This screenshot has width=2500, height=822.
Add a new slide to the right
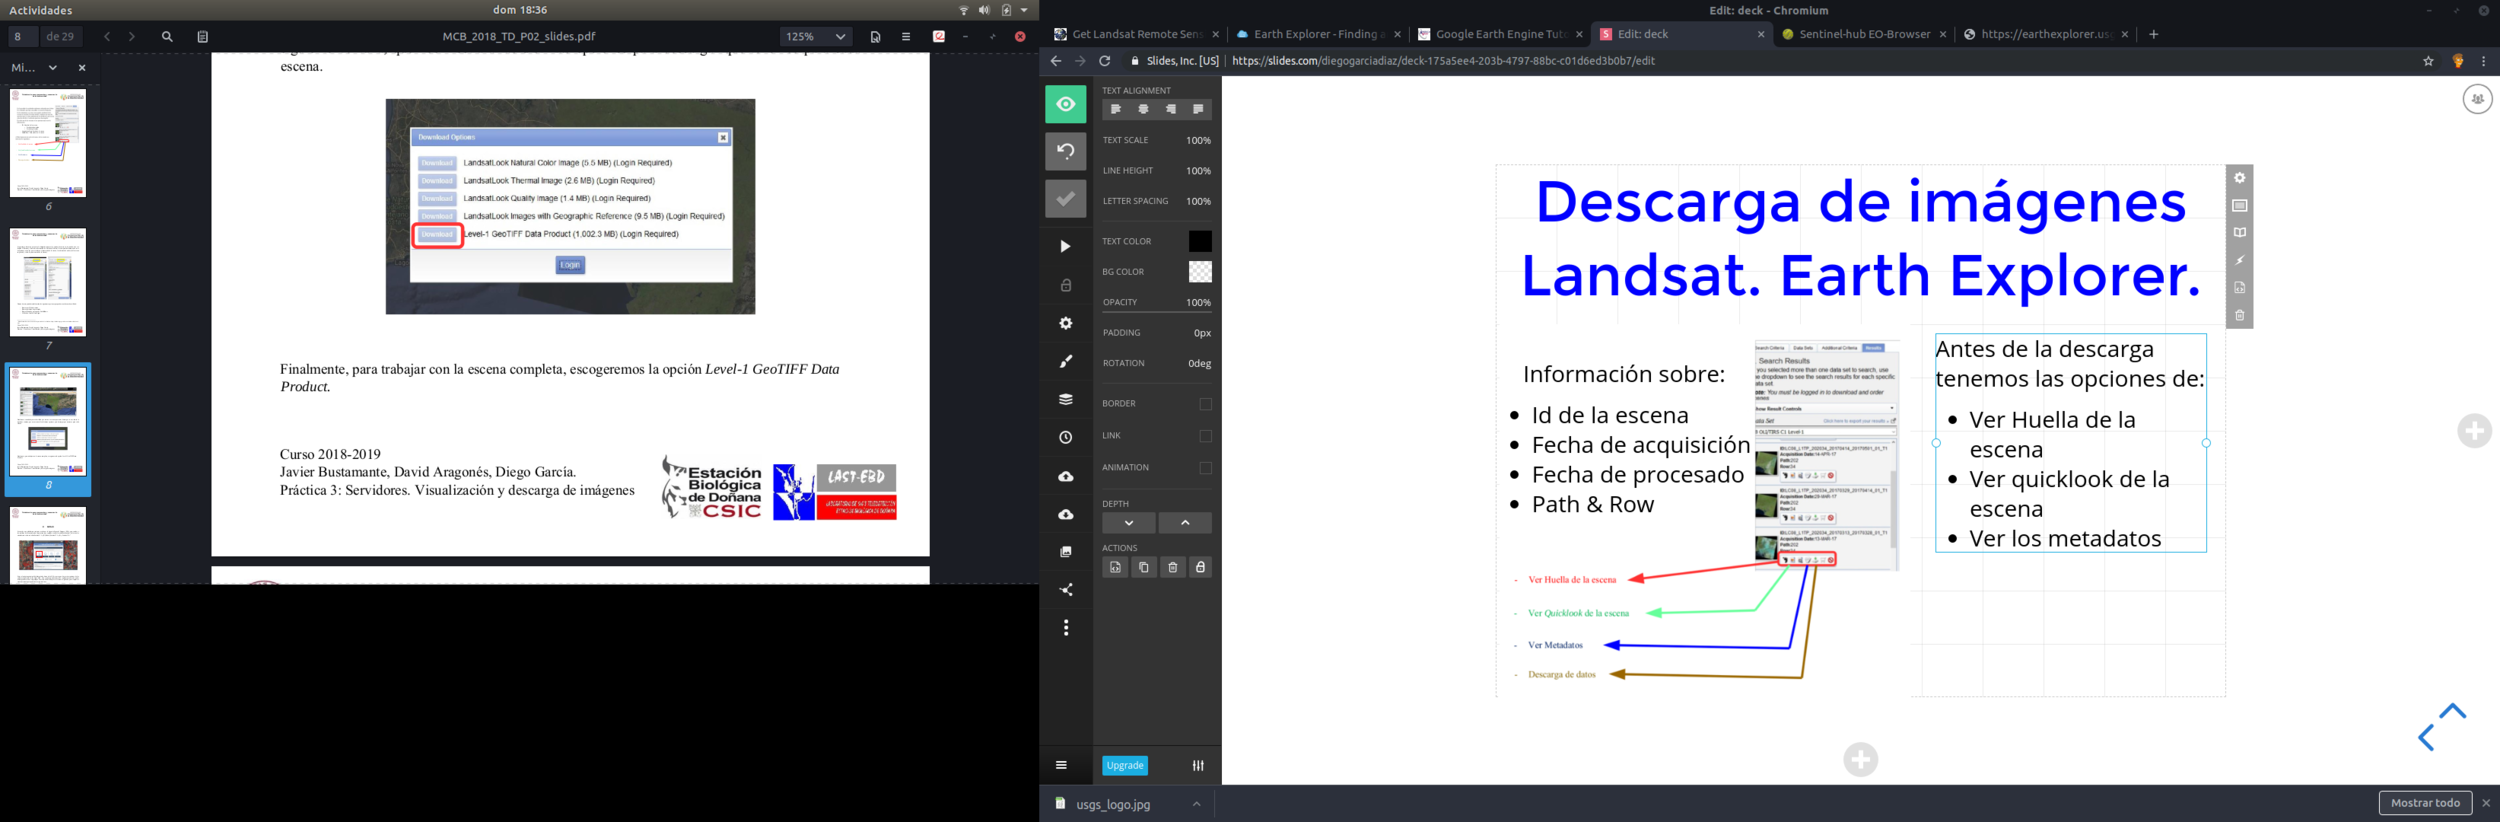click(2474, 431)
